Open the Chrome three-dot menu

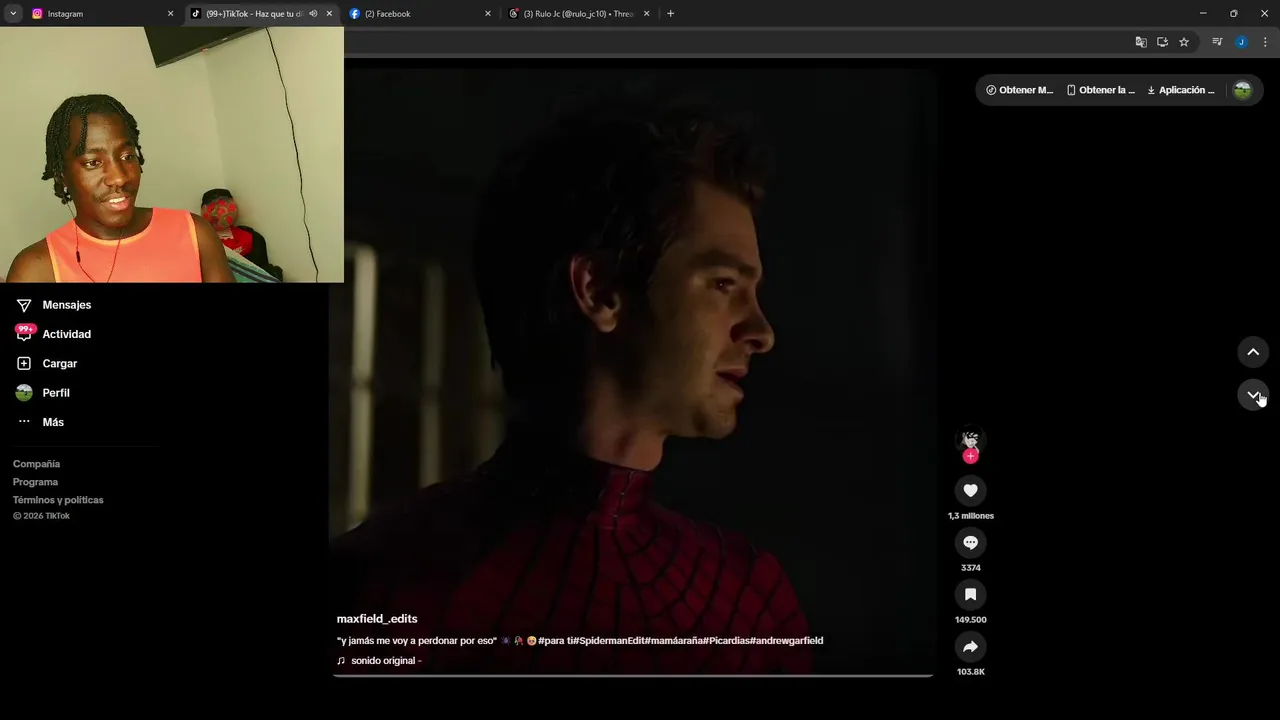pos(1265,42)
